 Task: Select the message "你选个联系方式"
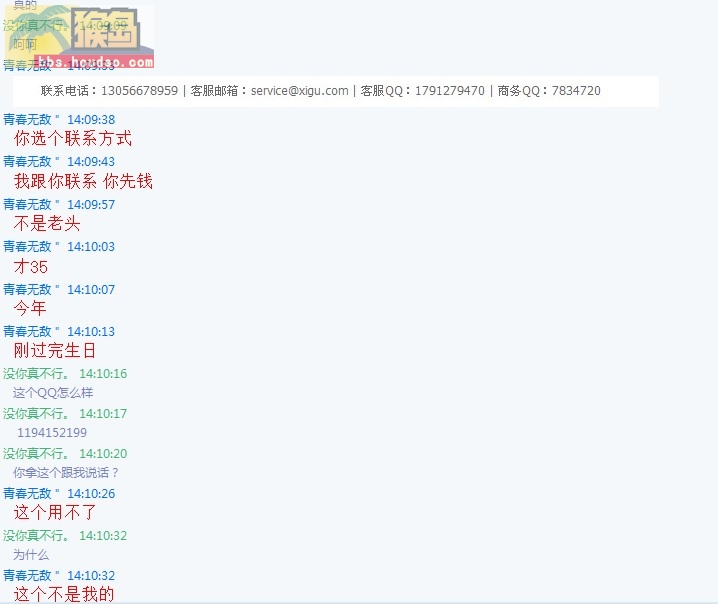tap(73, 138)
